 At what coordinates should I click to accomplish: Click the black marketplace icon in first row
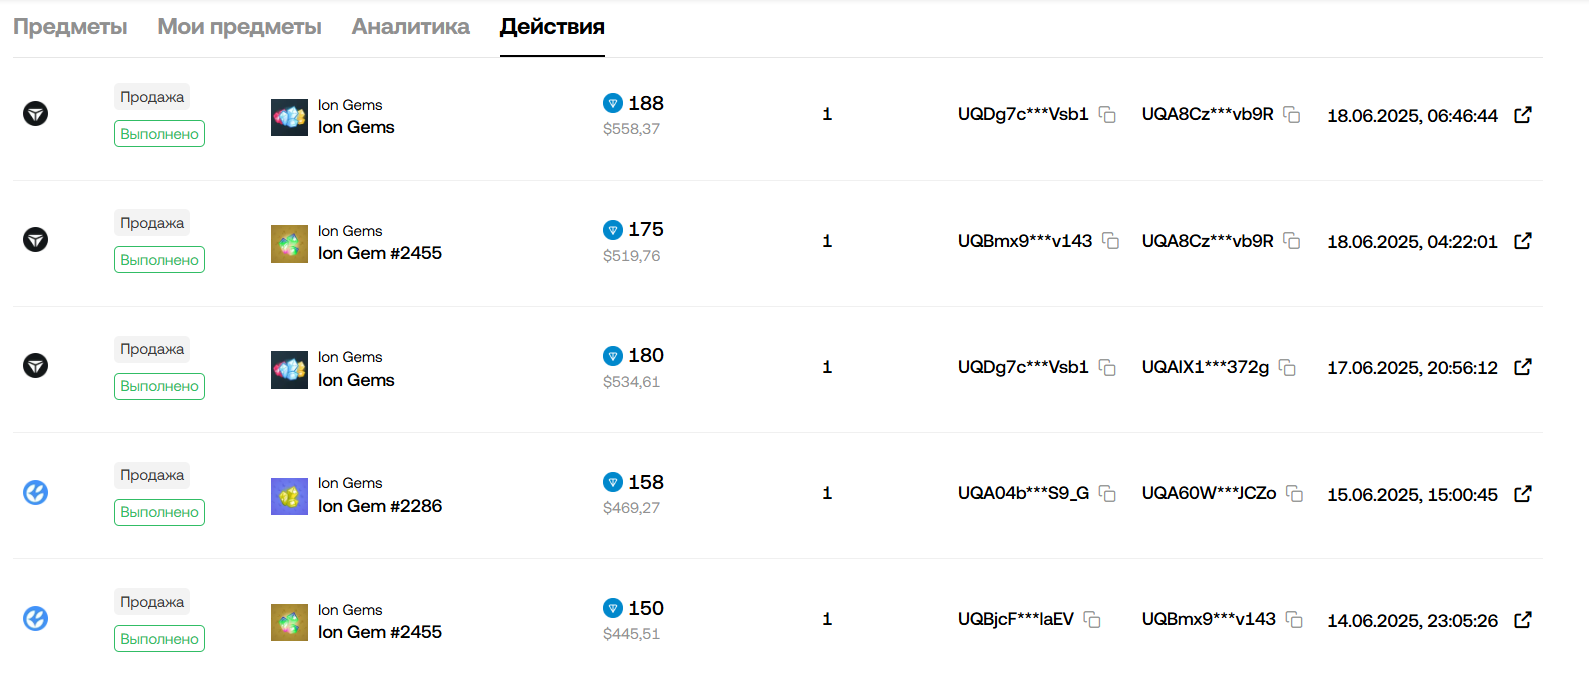(36, 113)
